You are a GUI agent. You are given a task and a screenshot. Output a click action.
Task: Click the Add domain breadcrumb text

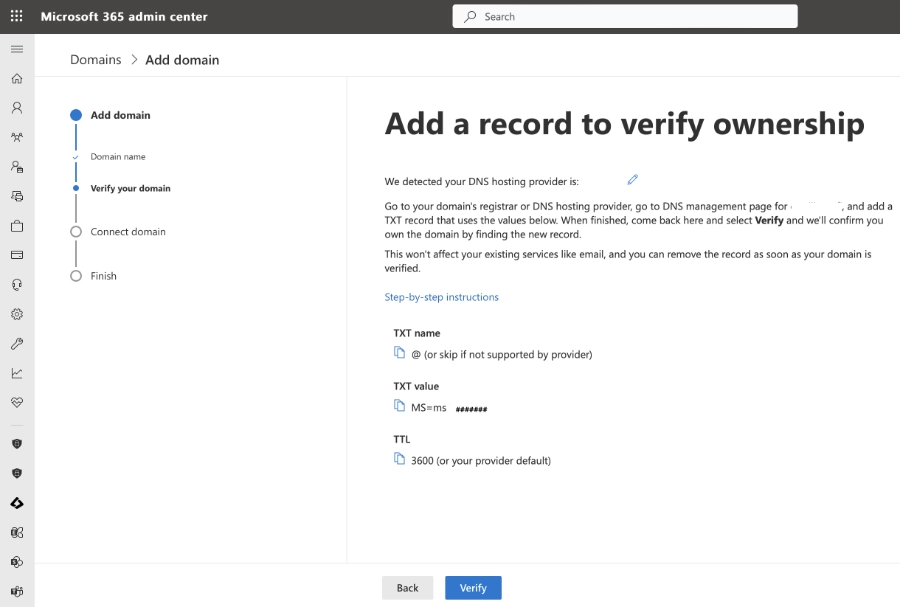182,60
